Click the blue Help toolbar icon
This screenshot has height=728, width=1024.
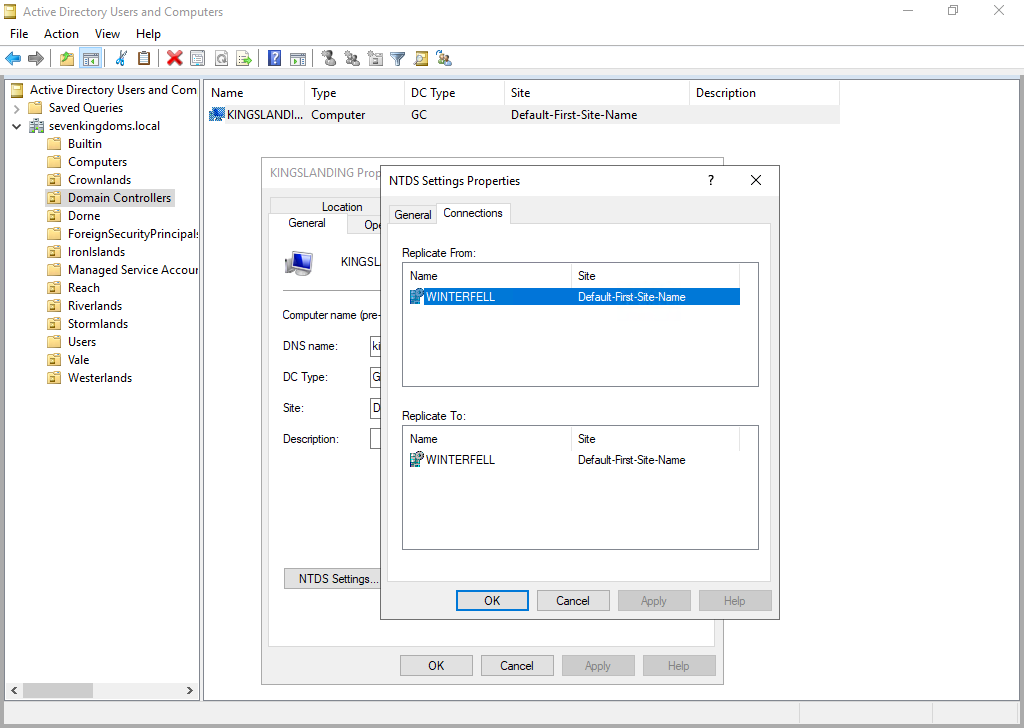click(x=274, y=59)
